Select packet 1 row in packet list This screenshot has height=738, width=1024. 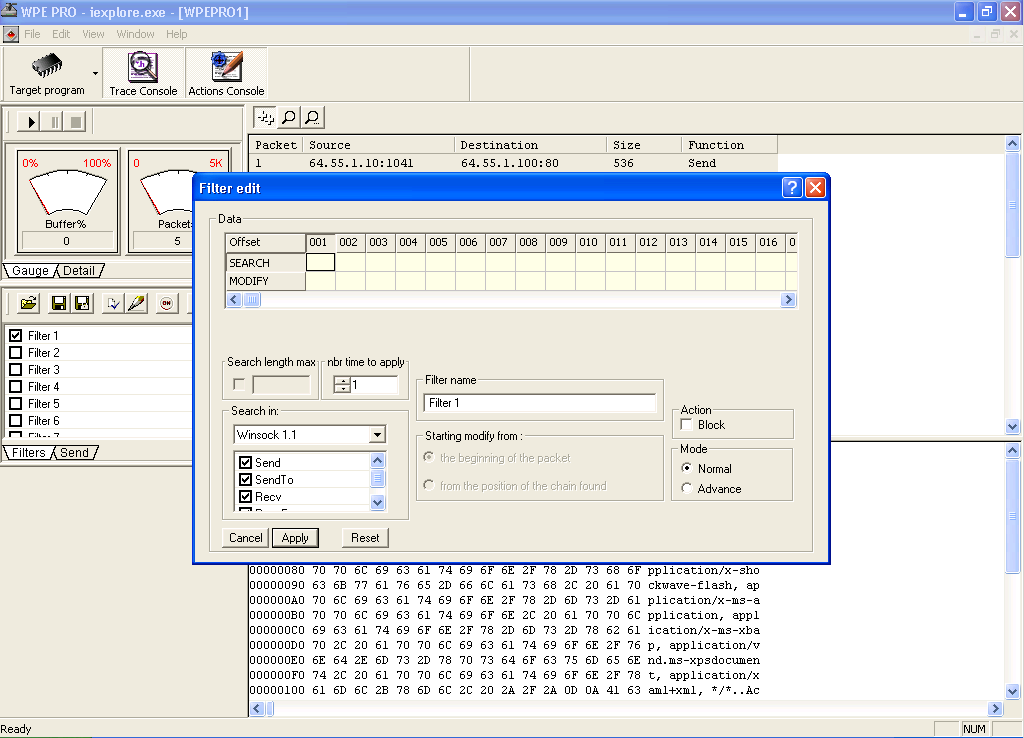pyautogui.click(x=513, y=163)
